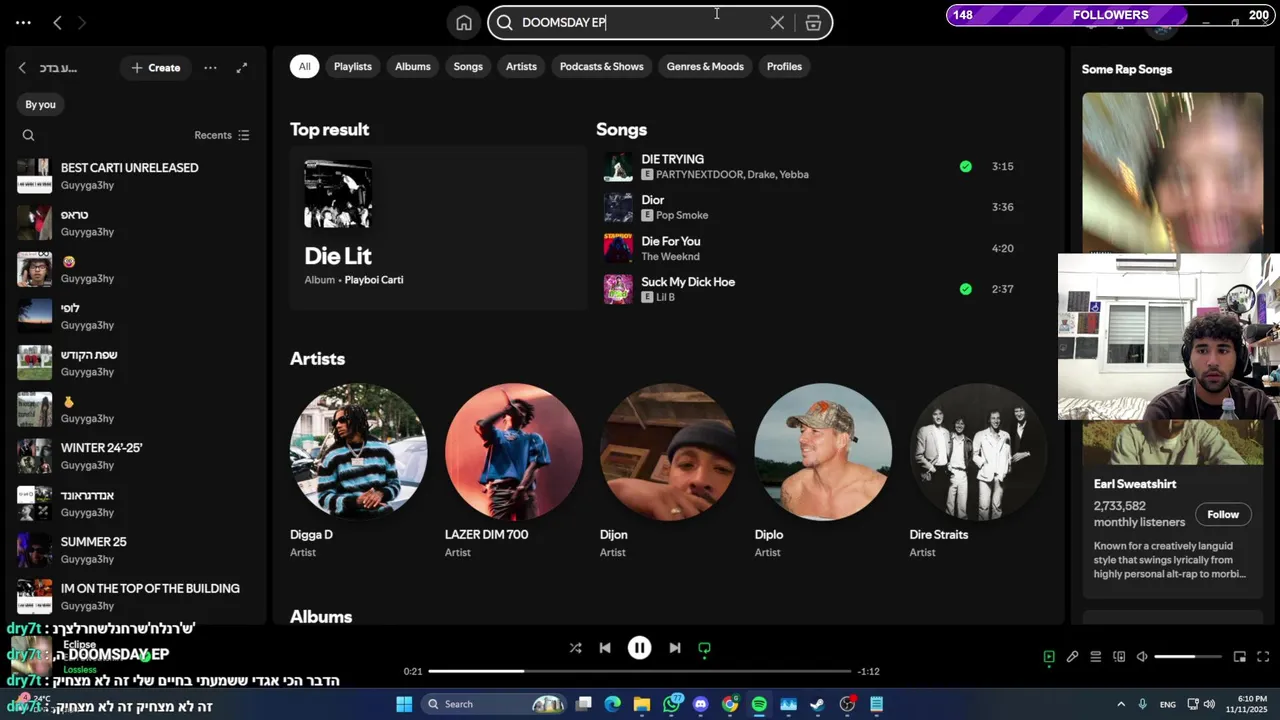
Task: Open SUMMER 25 playlist
Action: pos(136,550)
